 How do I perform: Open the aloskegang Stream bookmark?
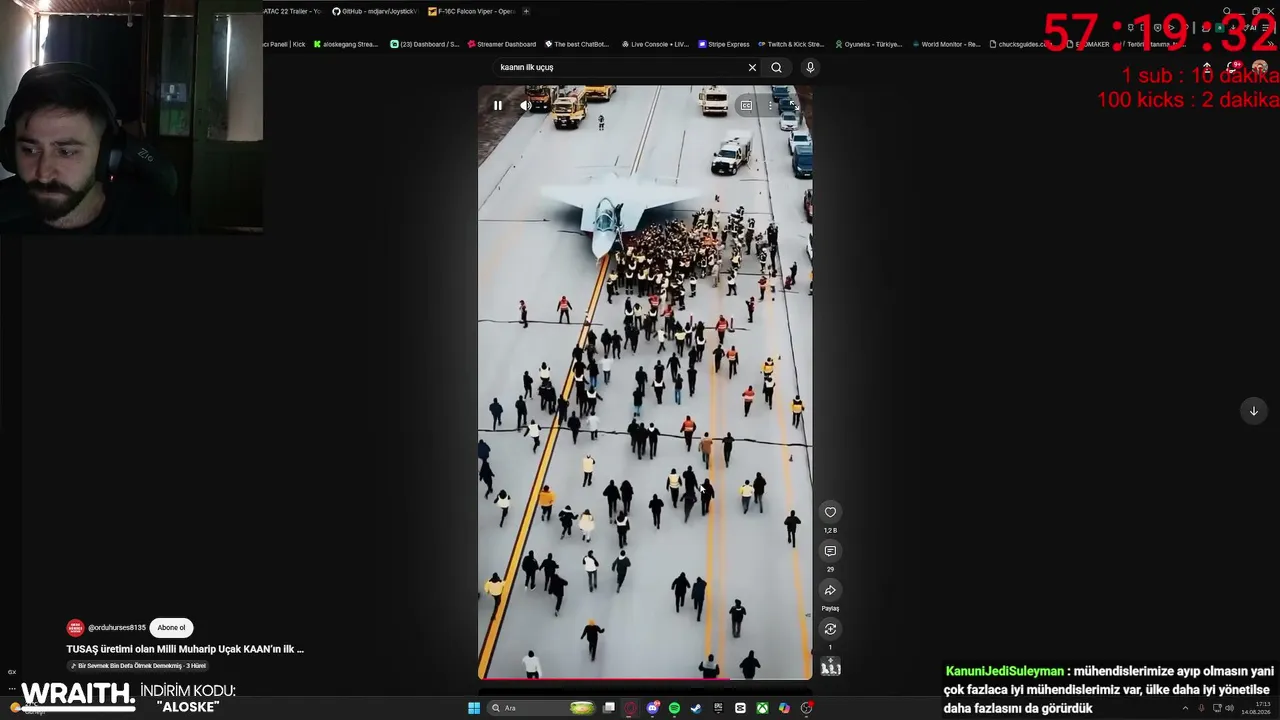346,44
